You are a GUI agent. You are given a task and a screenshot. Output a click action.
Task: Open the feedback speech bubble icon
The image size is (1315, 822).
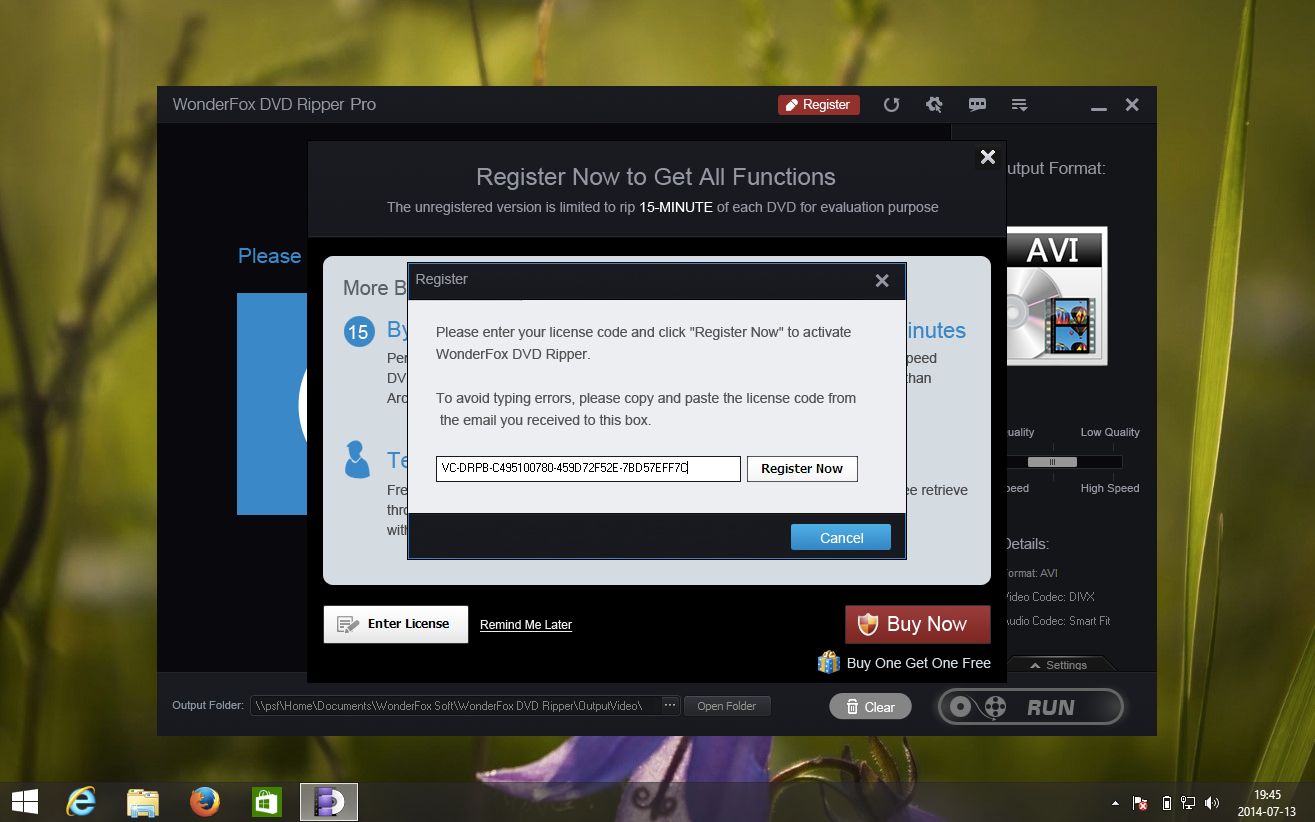(977, 105)
